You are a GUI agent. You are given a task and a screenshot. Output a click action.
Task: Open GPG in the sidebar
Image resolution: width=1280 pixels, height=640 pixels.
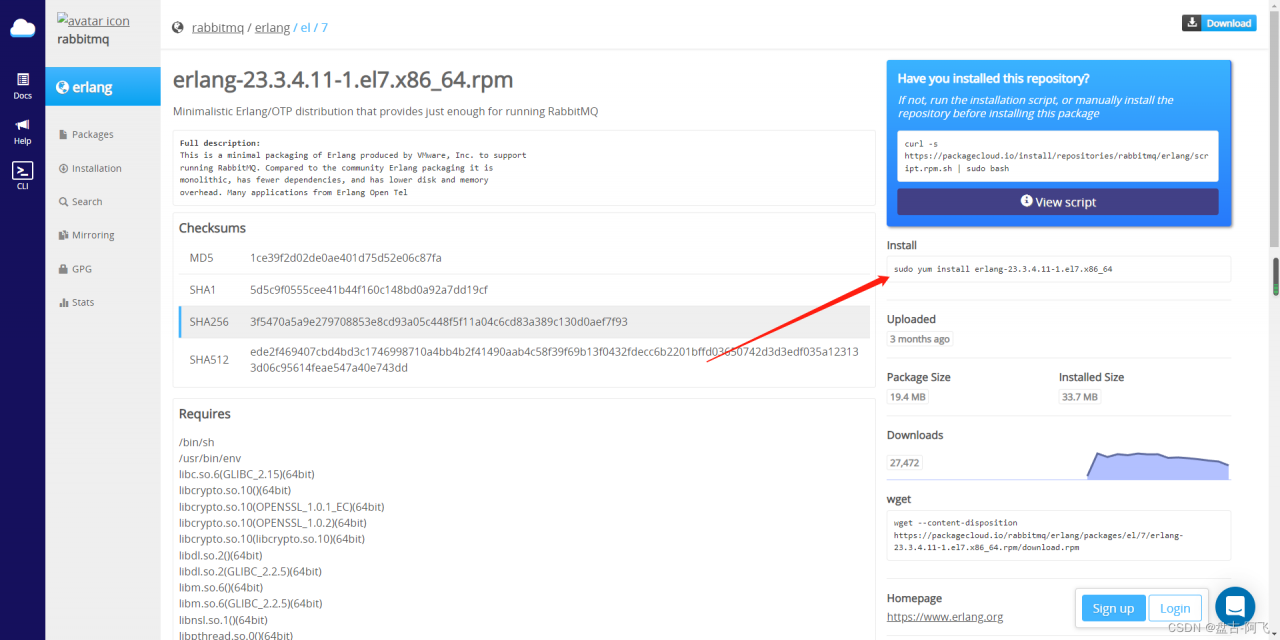pos(75,269)
